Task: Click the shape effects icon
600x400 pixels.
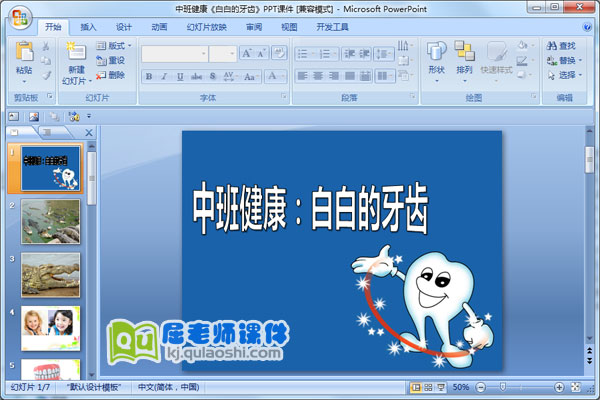Action: [x=524, y=75]
